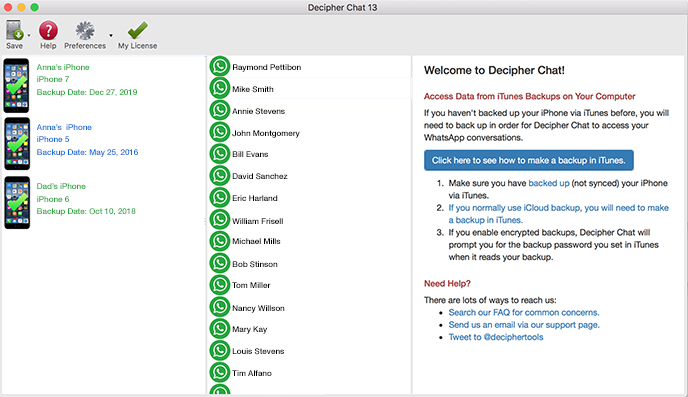Open the iCloud backup instructions link
This screenshot has width=688, height=397.
coord(558,214)
